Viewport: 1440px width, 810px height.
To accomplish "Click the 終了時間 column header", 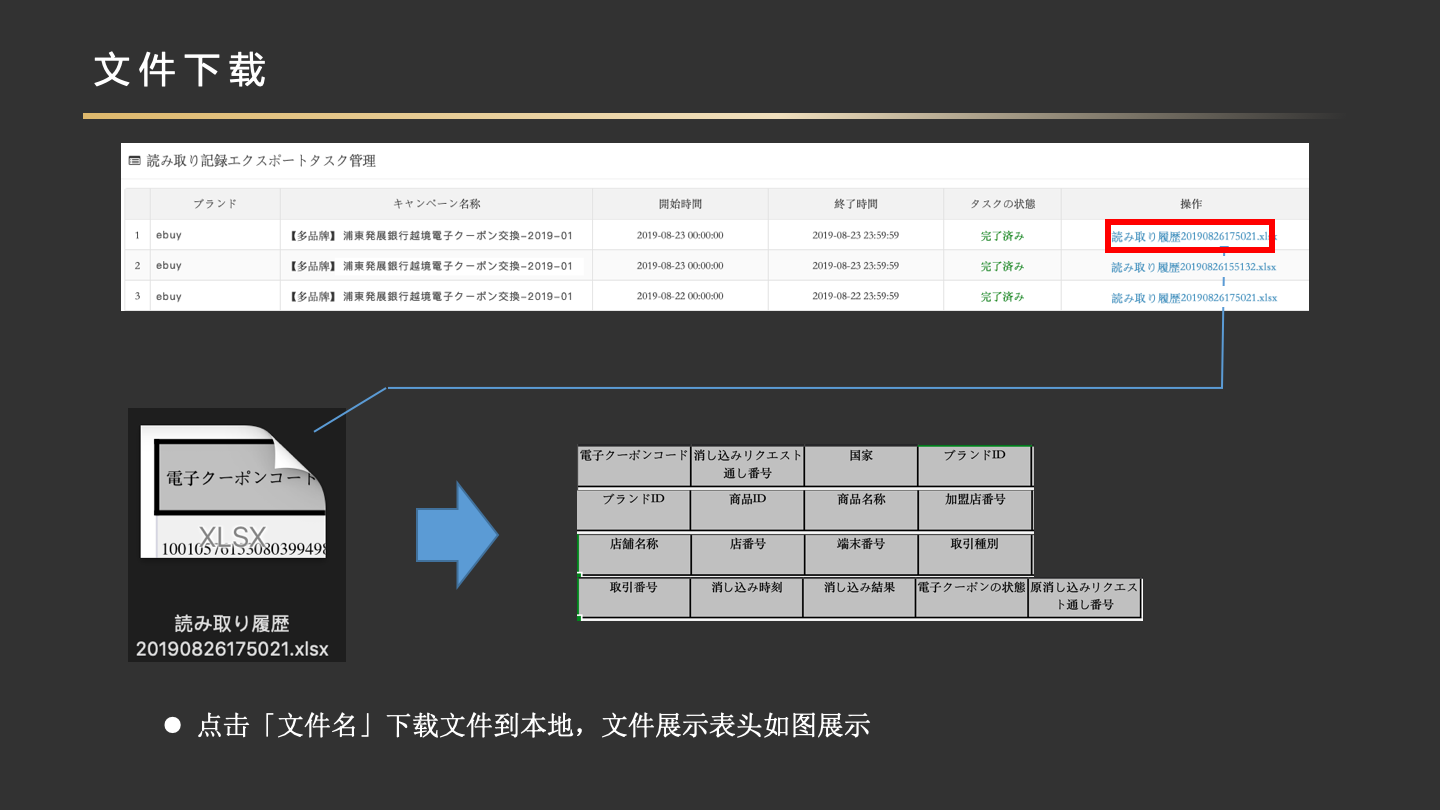I will coord(856,204).
